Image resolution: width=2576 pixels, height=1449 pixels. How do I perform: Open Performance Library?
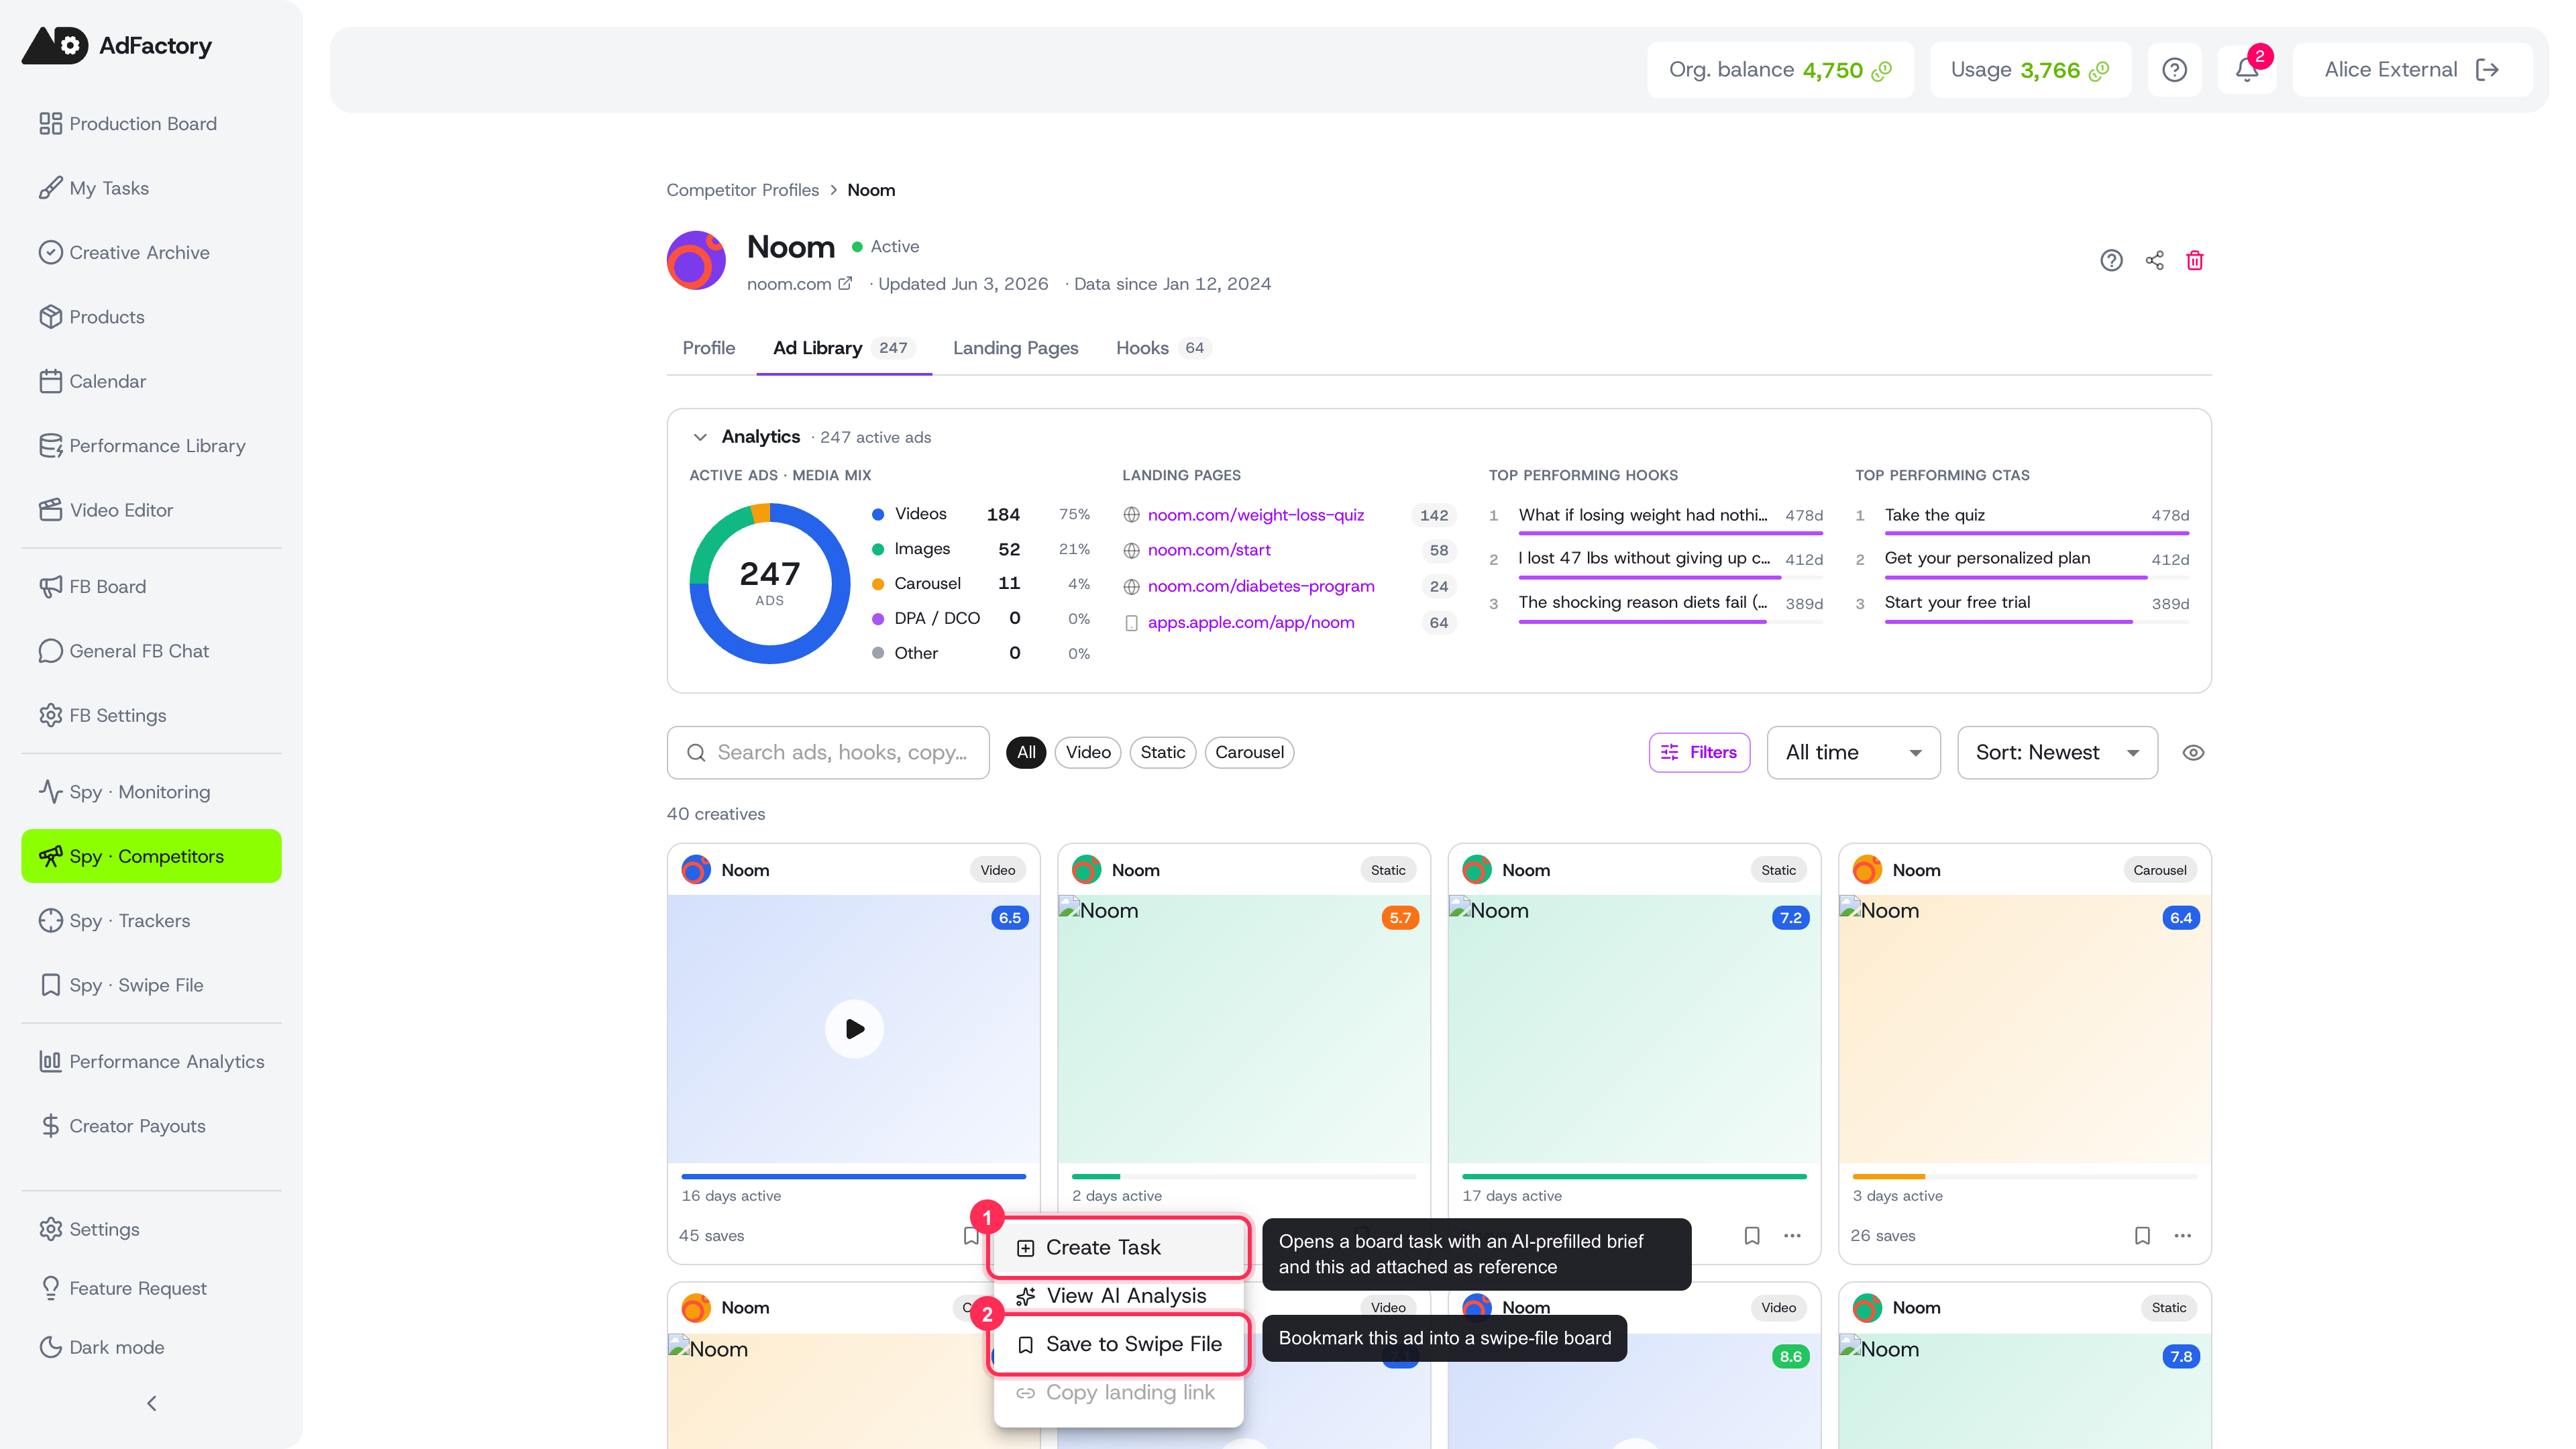pyautogui.click(x=151, y=446)
